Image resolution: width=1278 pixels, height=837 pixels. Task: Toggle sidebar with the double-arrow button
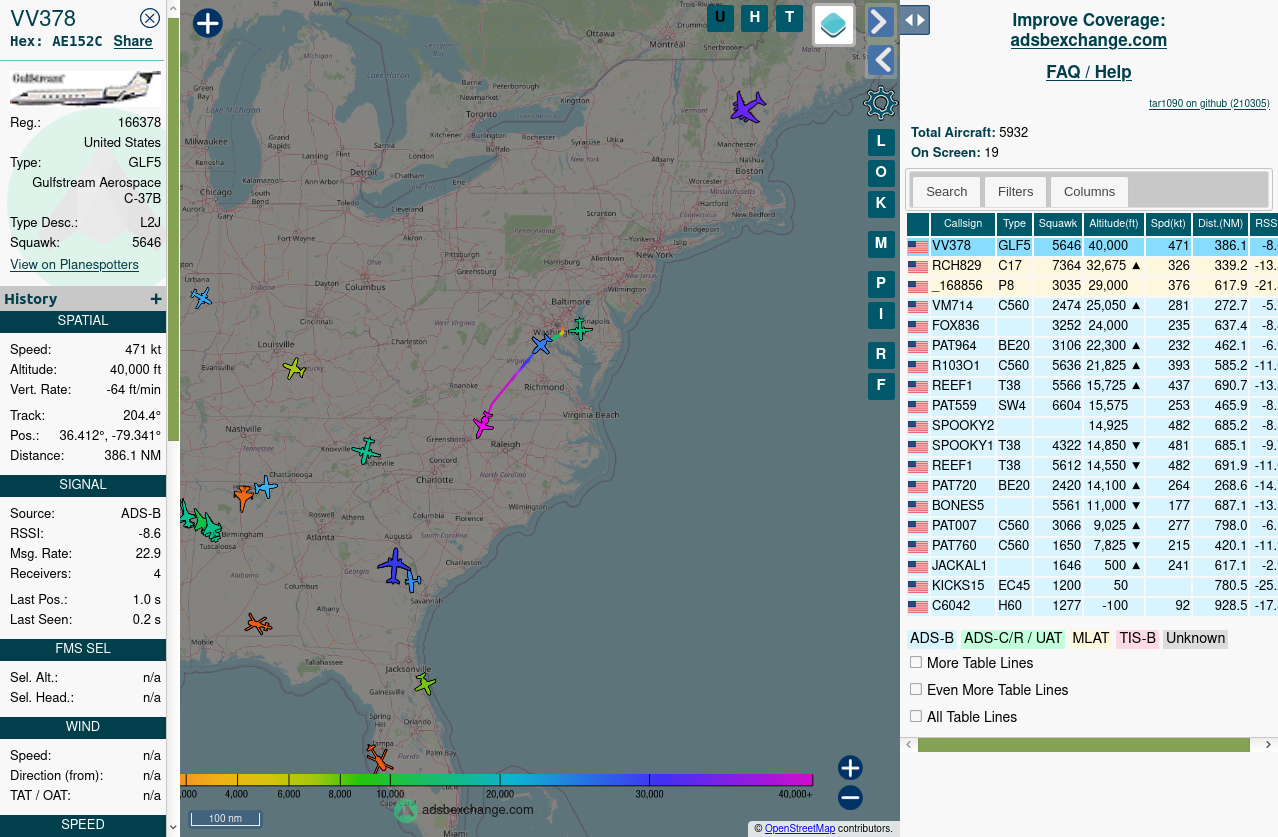[x=914, y=20]
